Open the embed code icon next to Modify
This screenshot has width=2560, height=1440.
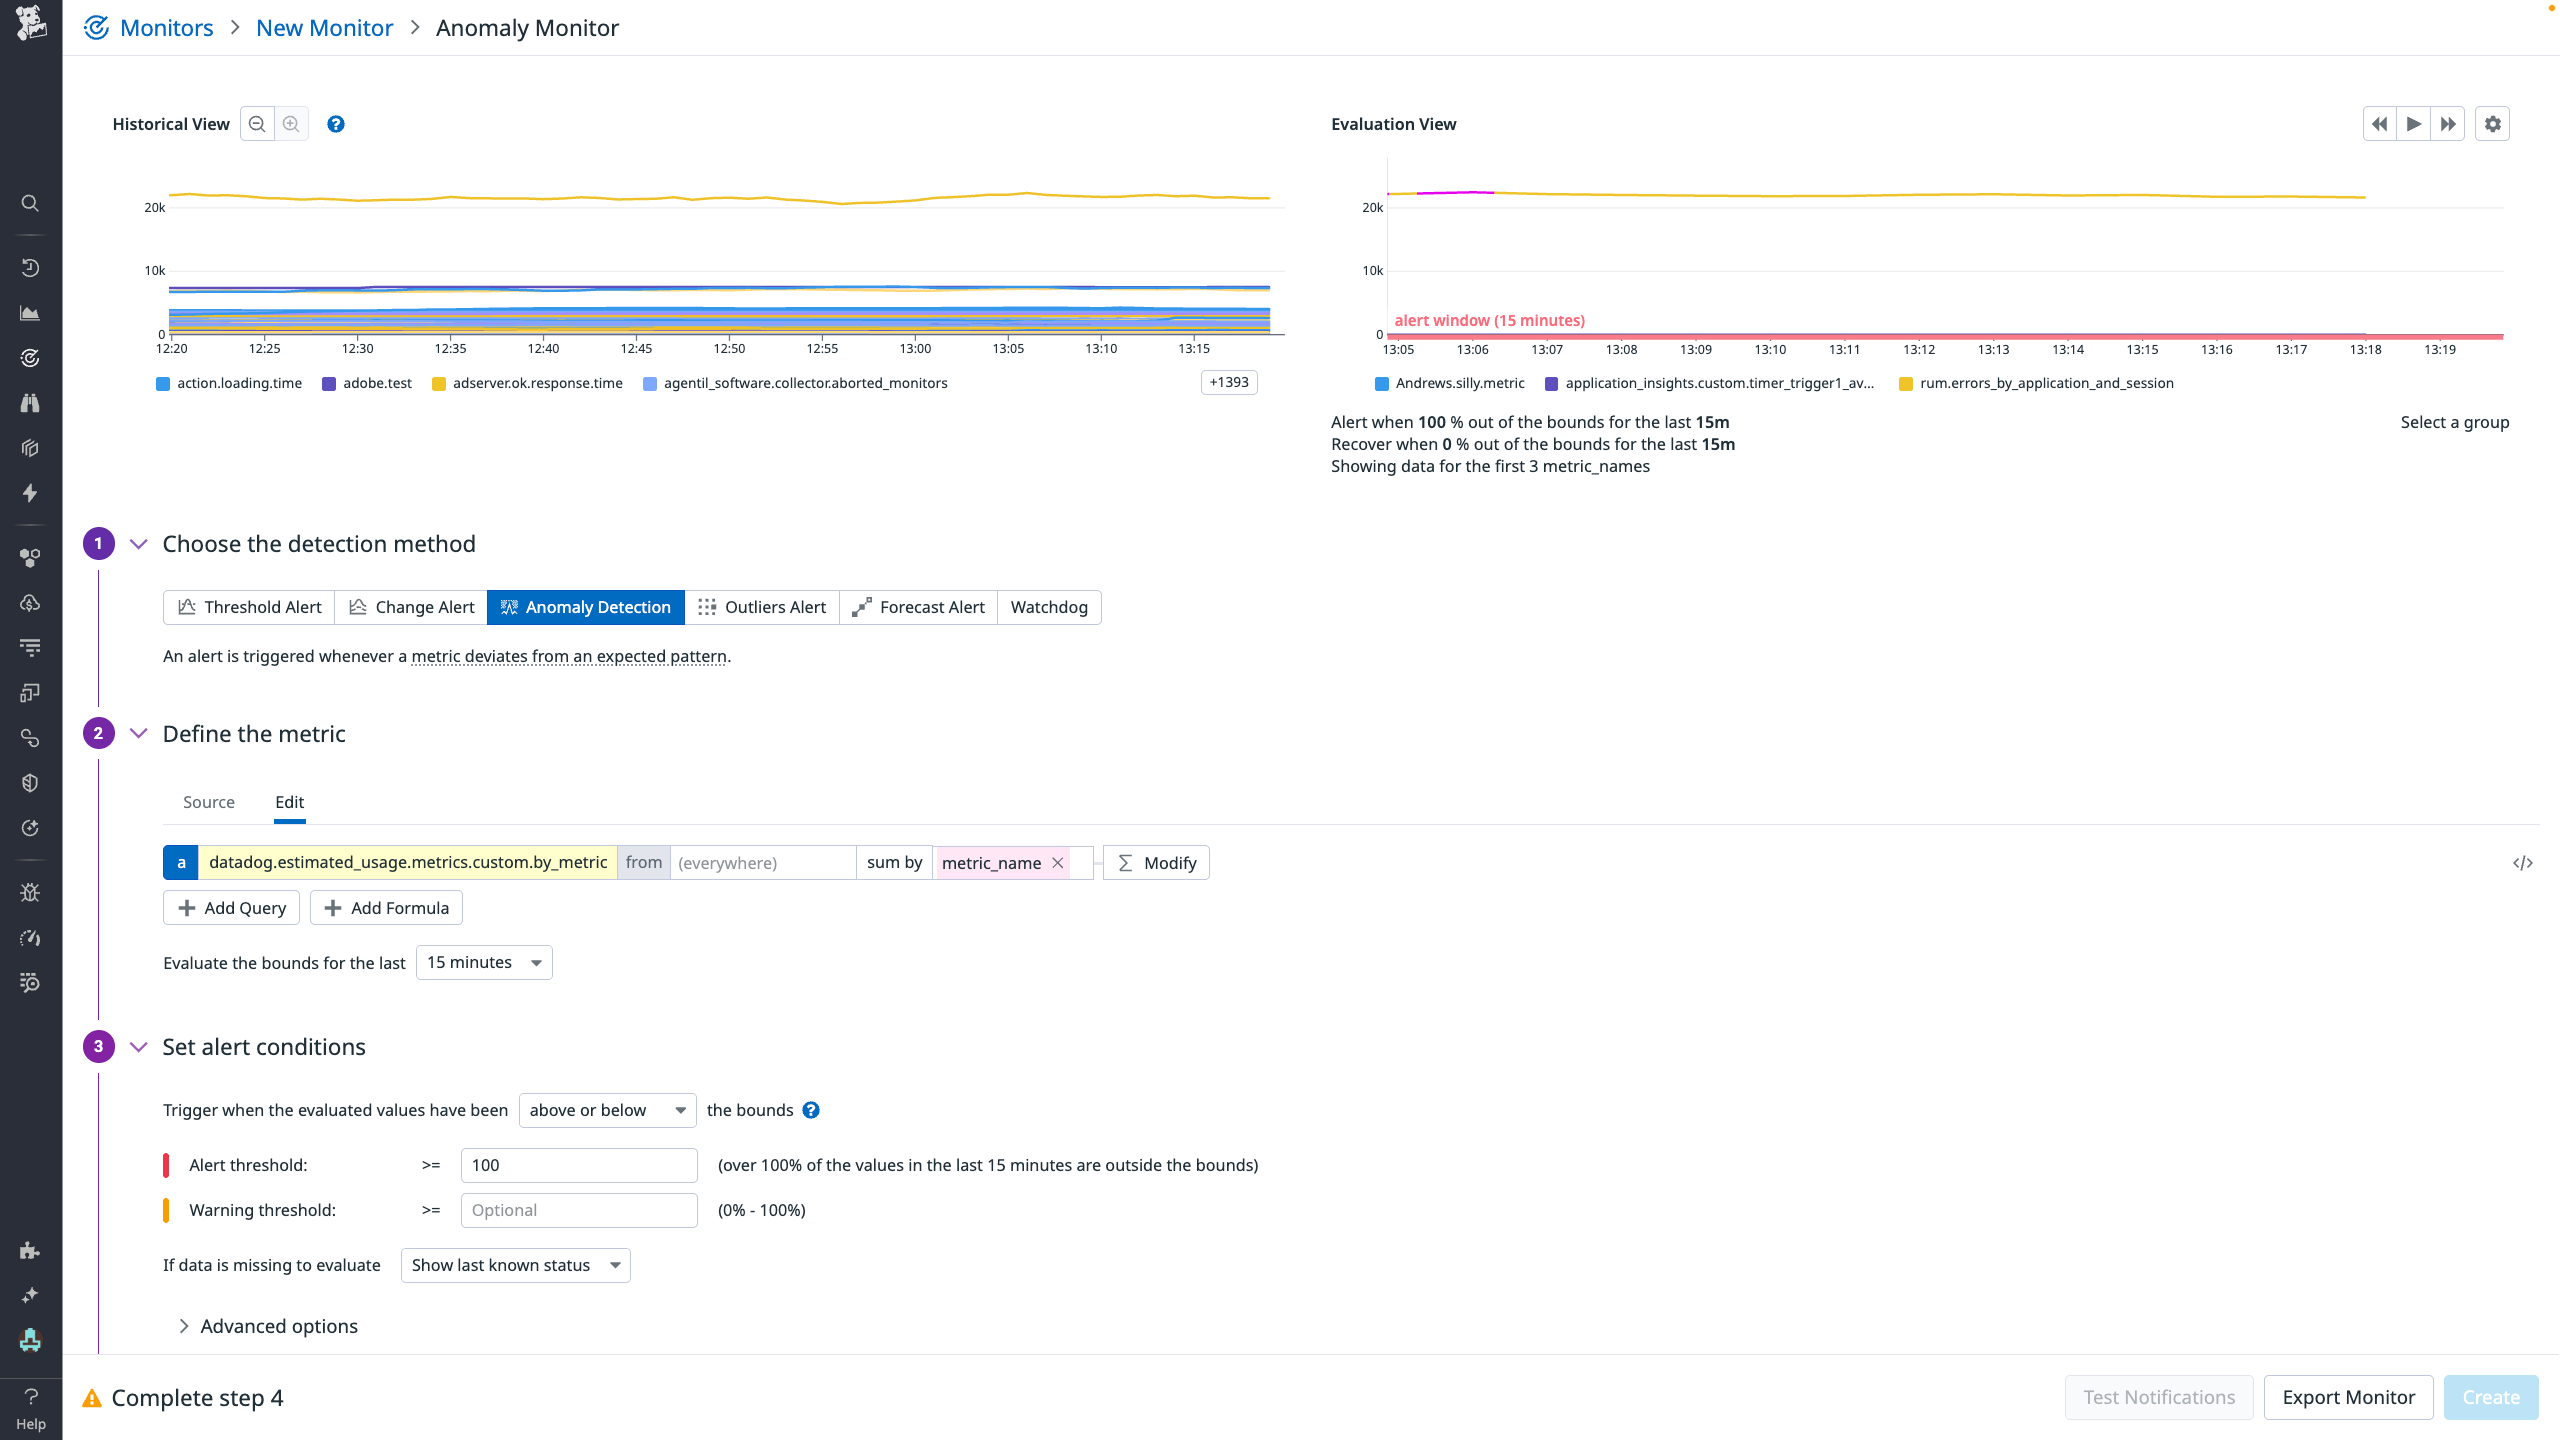tap(2524, 862)
